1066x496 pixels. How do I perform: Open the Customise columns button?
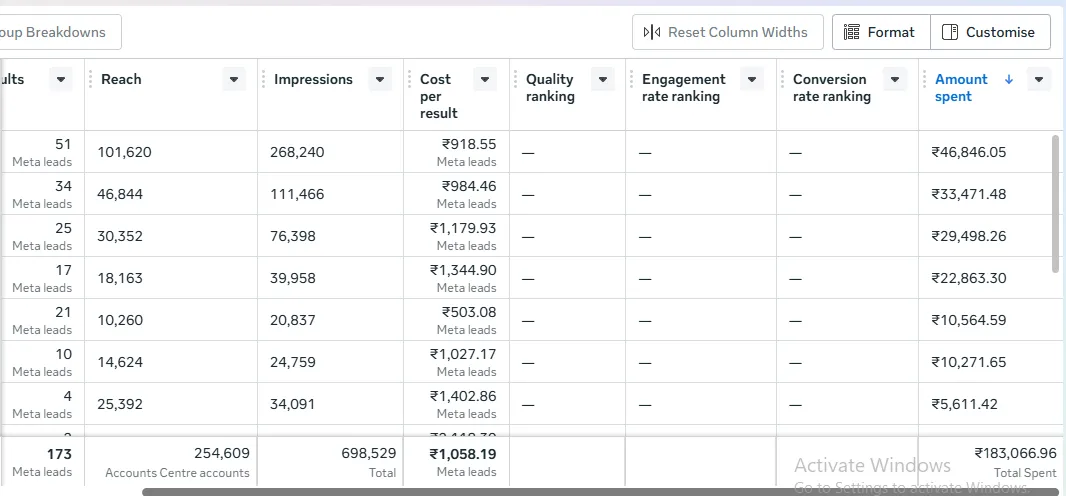(990, 32)
